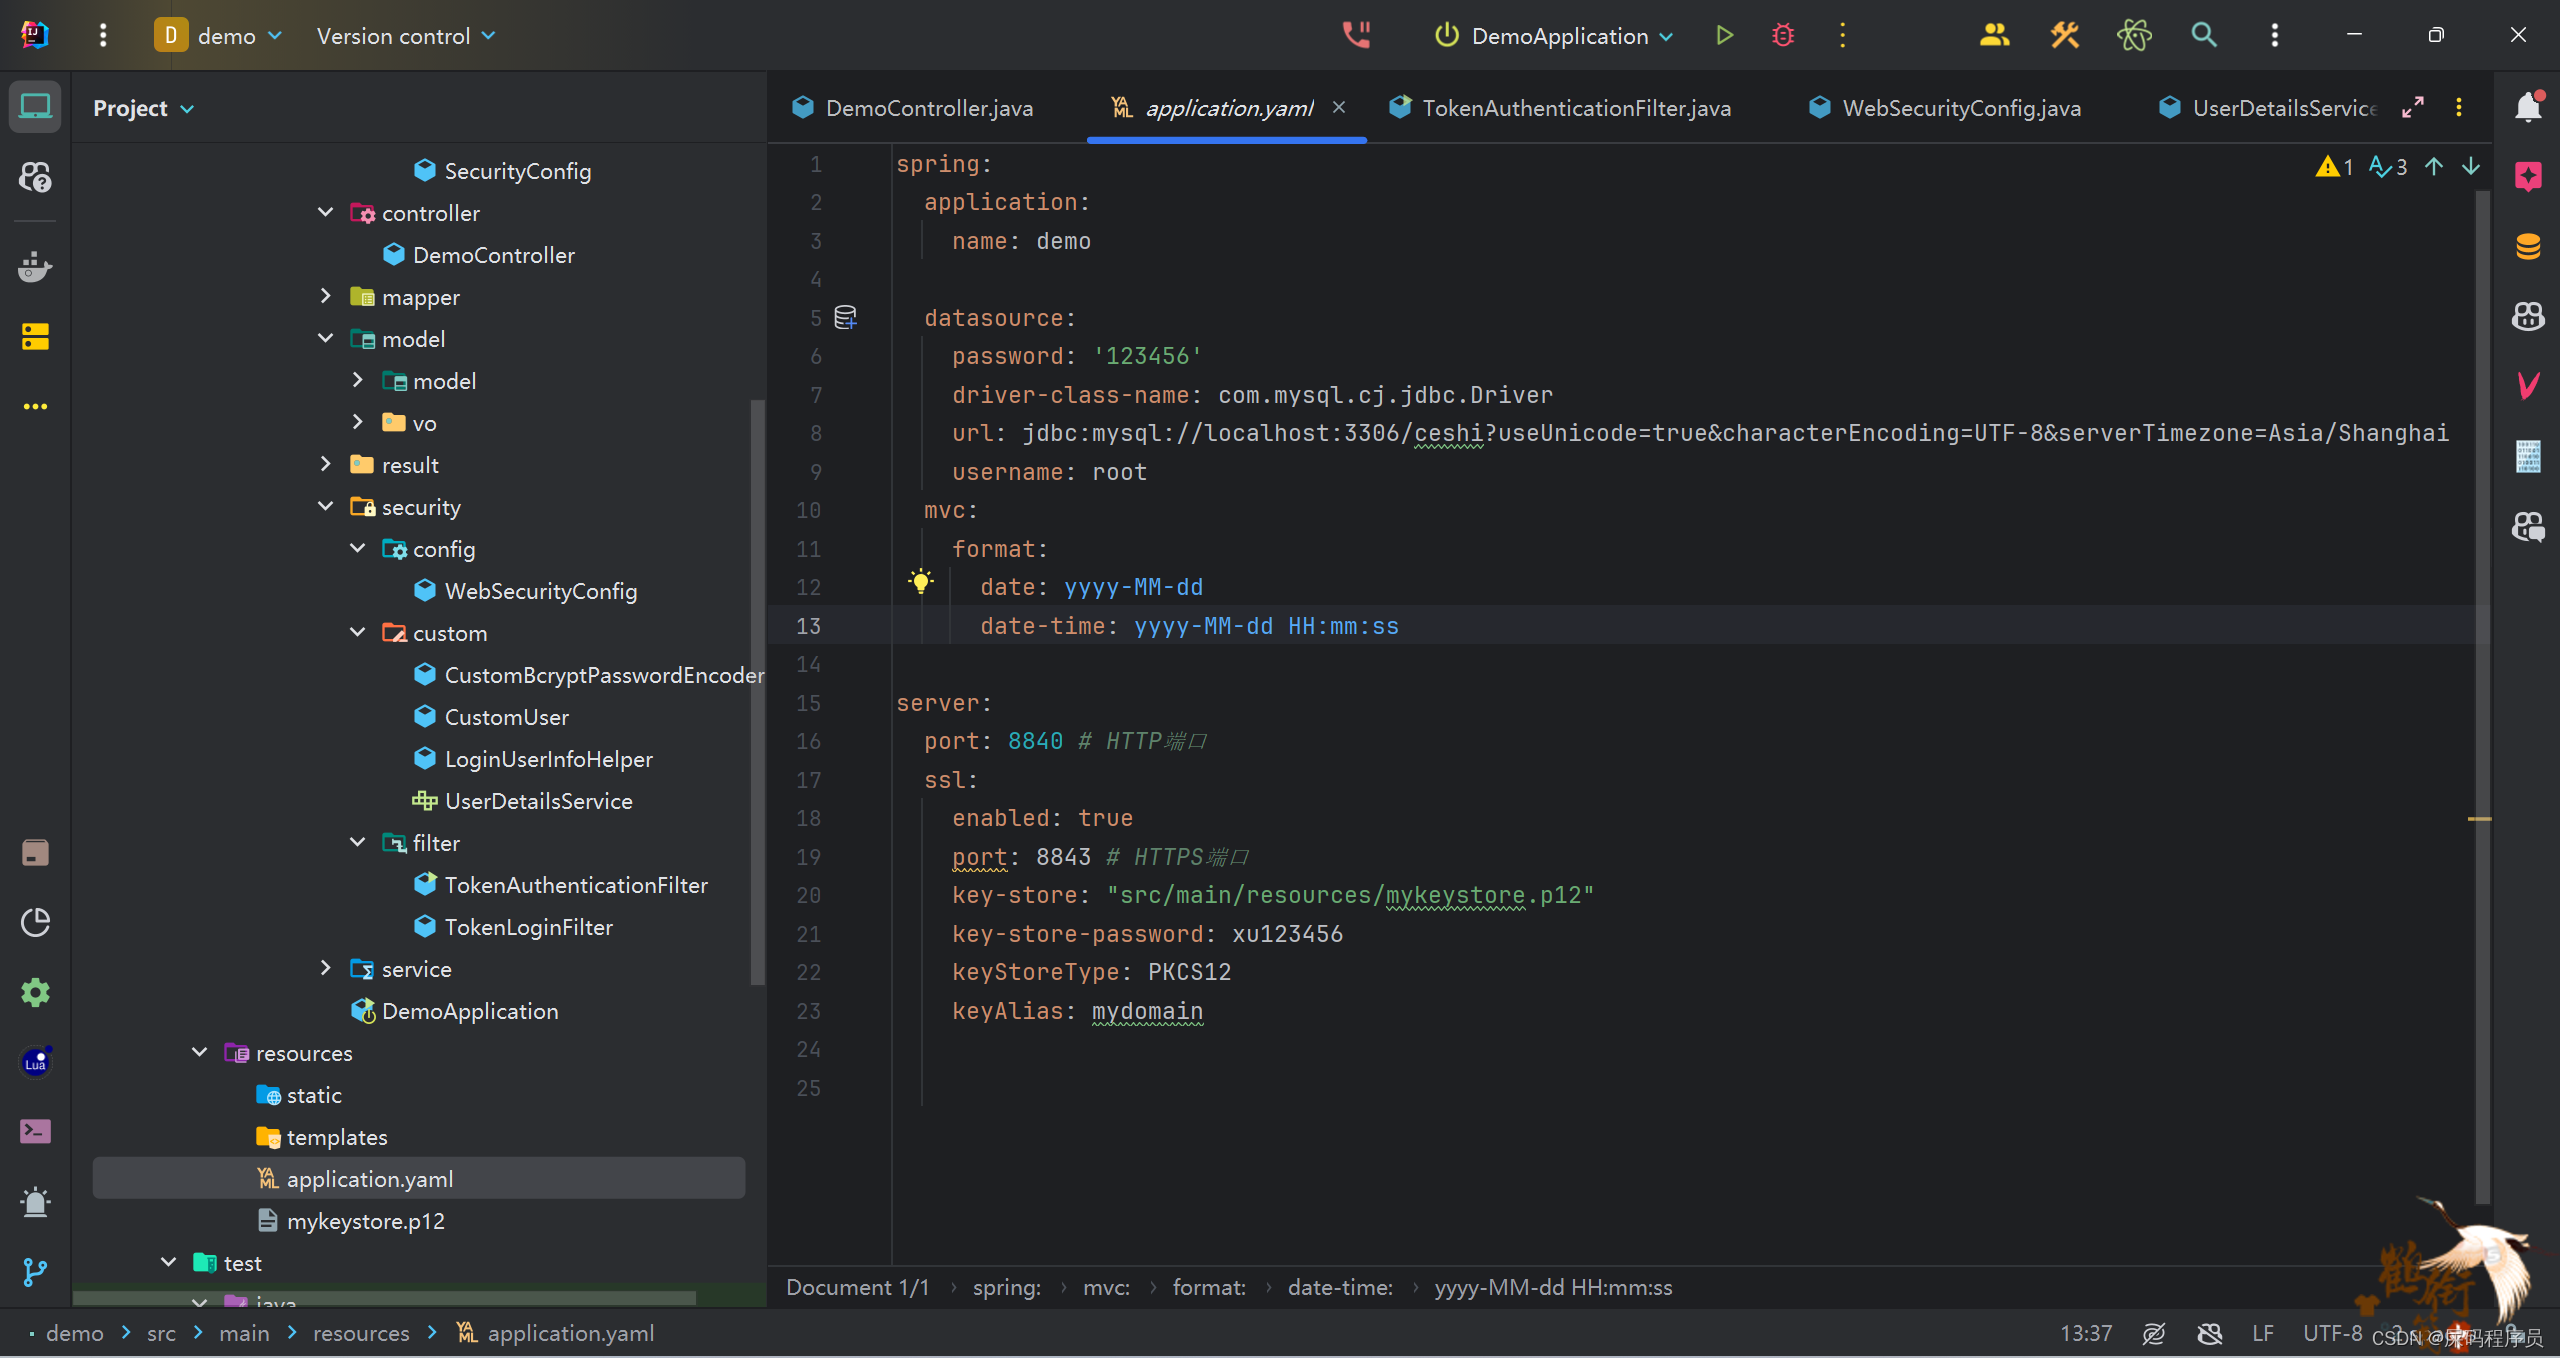Click the lightbulb hint on line 12
The image size is (2560, 1358).
[921, 581]
